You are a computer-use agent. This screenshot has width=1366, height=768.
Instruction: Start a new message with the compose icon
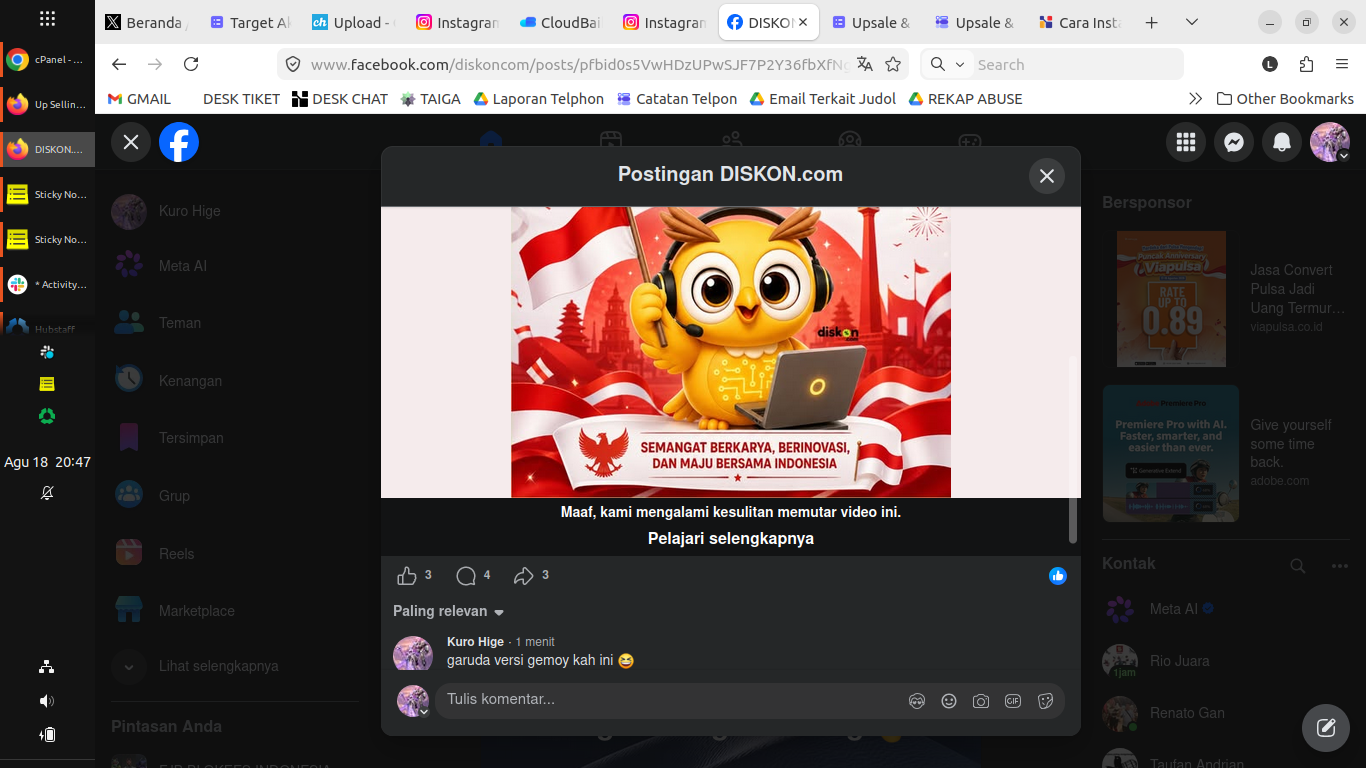[x=1326, y=728]
